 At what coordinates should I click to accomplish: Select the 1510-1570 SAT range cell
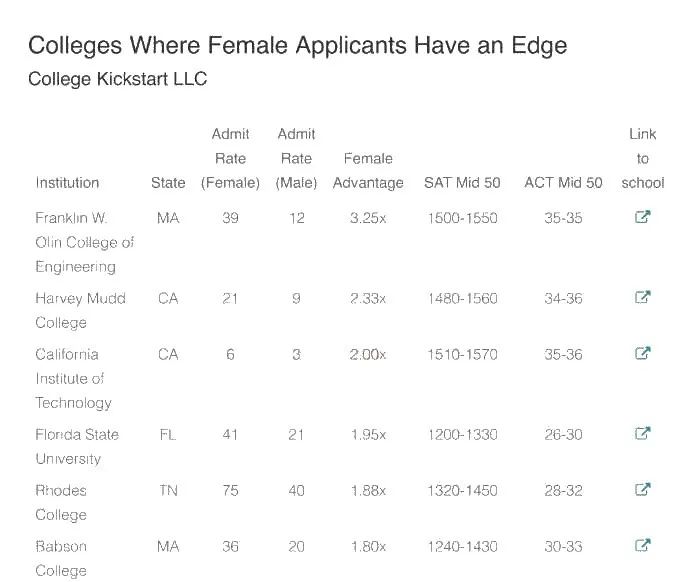coord(462,354)
